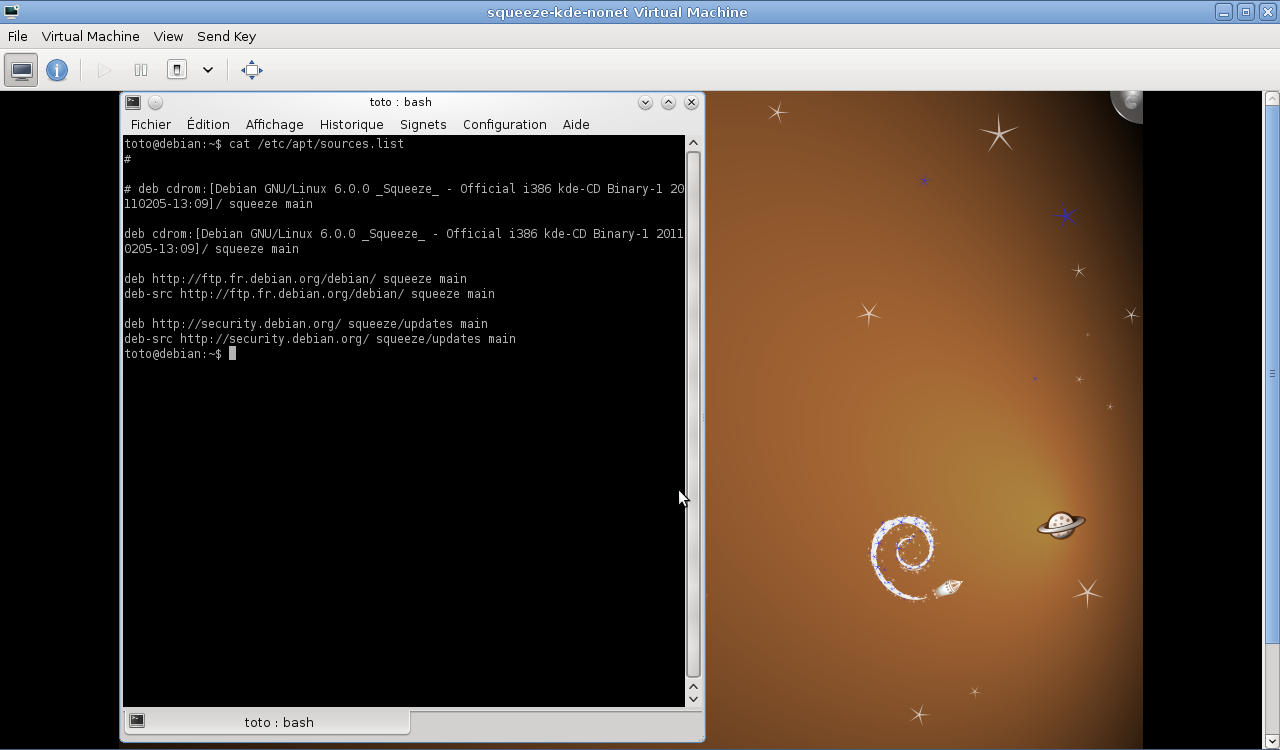Maximize the squeeze-kde-nonet Virtual Machine window
Viewport: 1280px width, 750px height.
(x=1245, y=12)
